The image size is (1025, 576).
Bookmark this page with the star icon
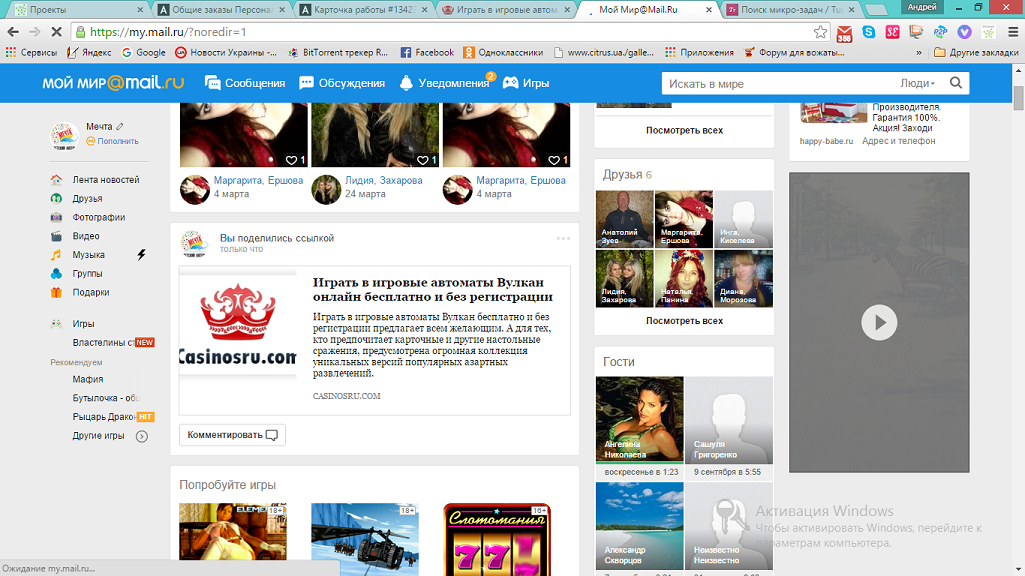[820, 32]
